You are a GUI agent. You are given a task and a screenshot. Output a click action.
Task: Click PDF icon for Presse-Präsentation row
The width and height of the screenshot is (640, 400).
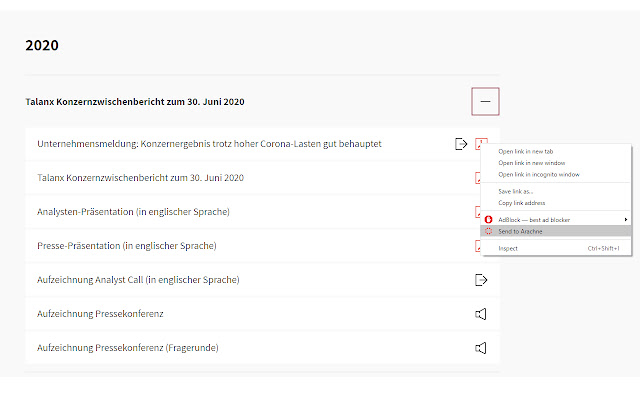[x=478, y=246]
